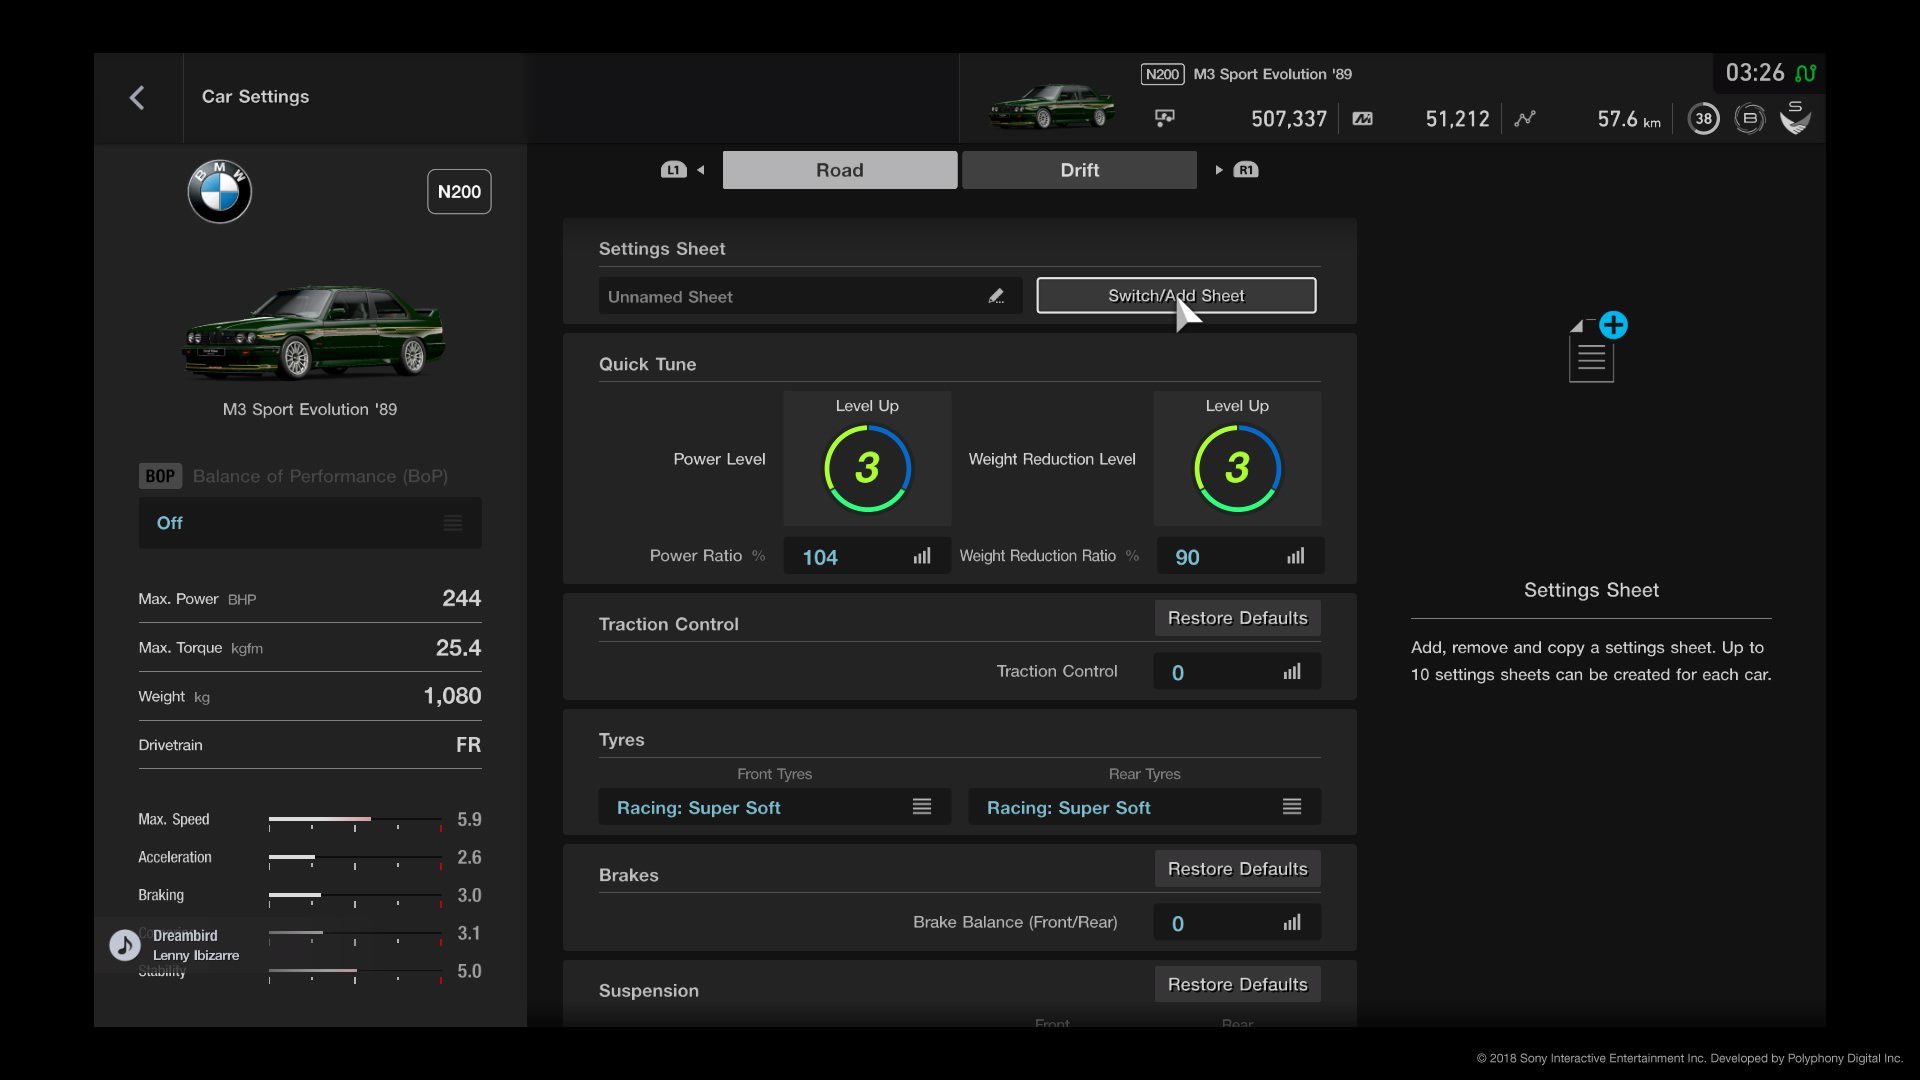Click the distance graph icon beside 57.6 km
The height and width of the screenshot is (1080, 1920).
pyautogui.click(x=1524, y=118)
